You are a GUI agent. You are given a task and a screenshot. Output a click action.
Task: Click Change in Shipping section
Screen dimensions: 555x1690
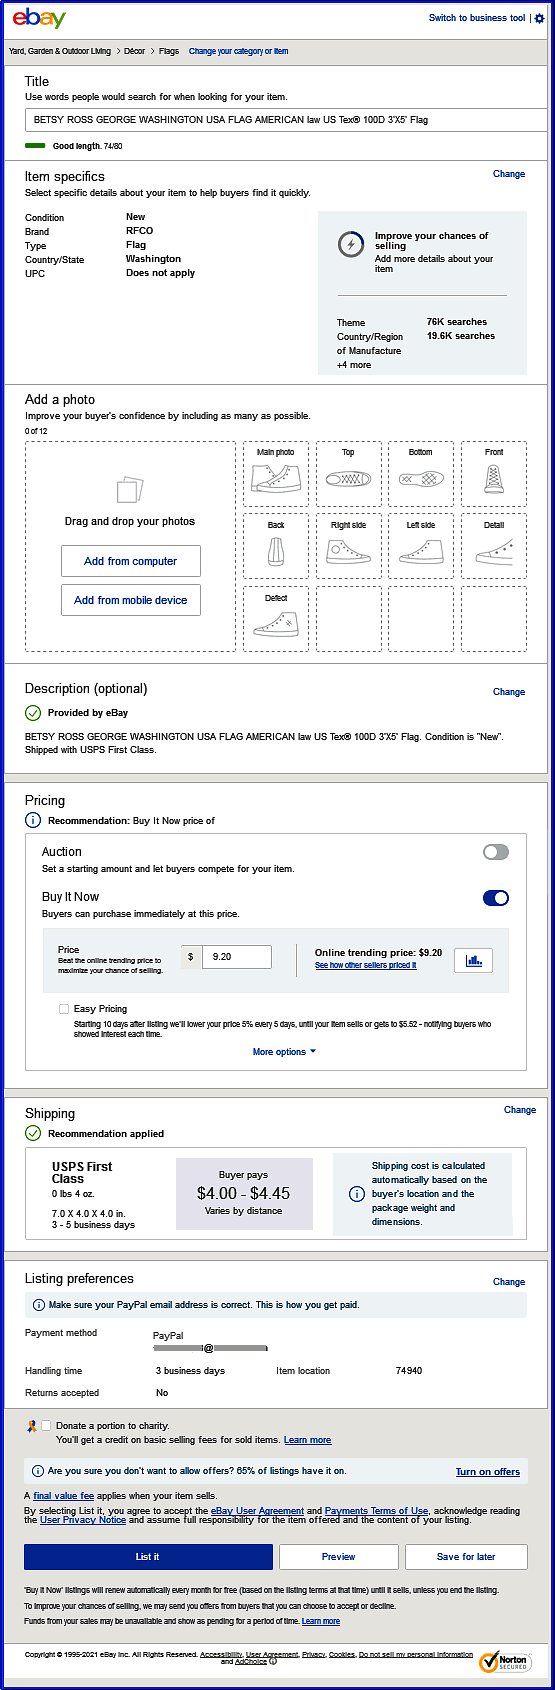pyautogui.click(x=520, y=1110)
